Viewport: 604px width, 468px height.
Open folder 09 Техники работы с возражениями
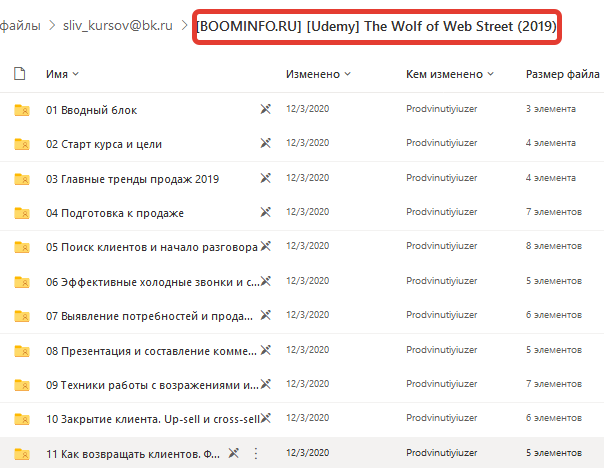point(152,385)
